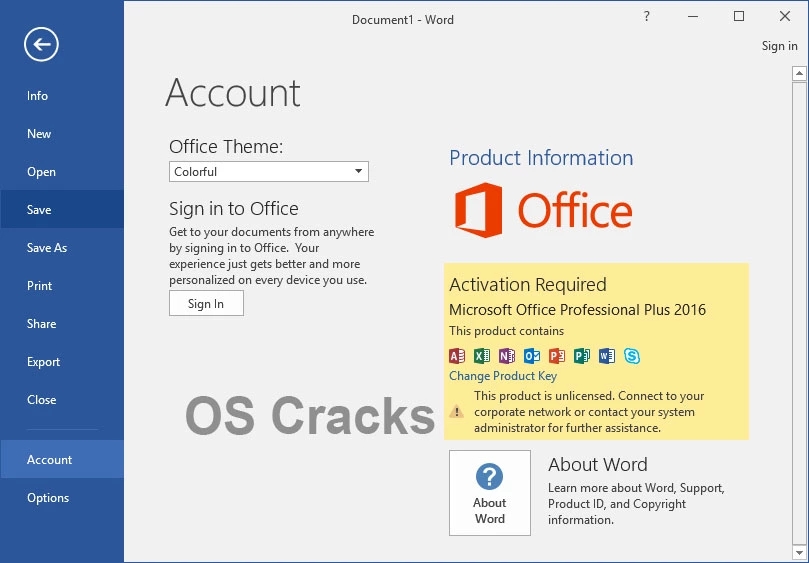
Task: Click the Office logo
Action: click(x=543, y=210)
